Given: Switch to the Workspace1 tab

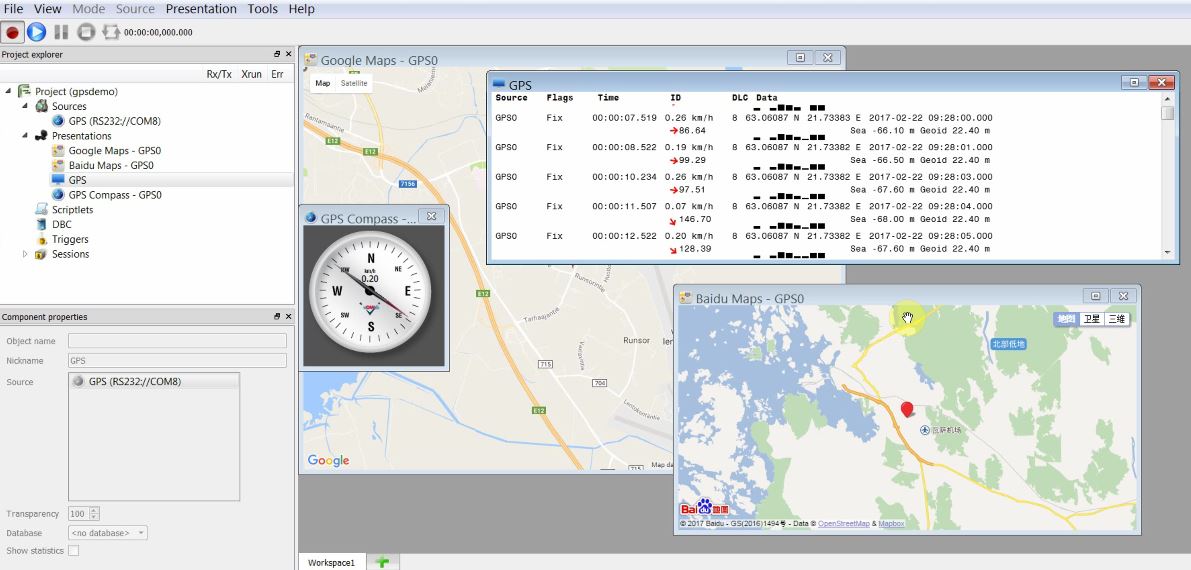Looking at the screenshot, I should pos(331,562).
